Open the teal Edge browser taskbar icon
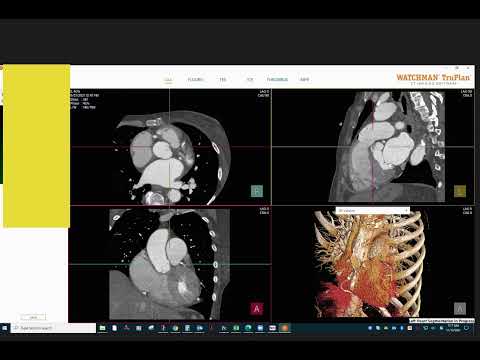This screenshot has width=480, height=360. point(248,328)
